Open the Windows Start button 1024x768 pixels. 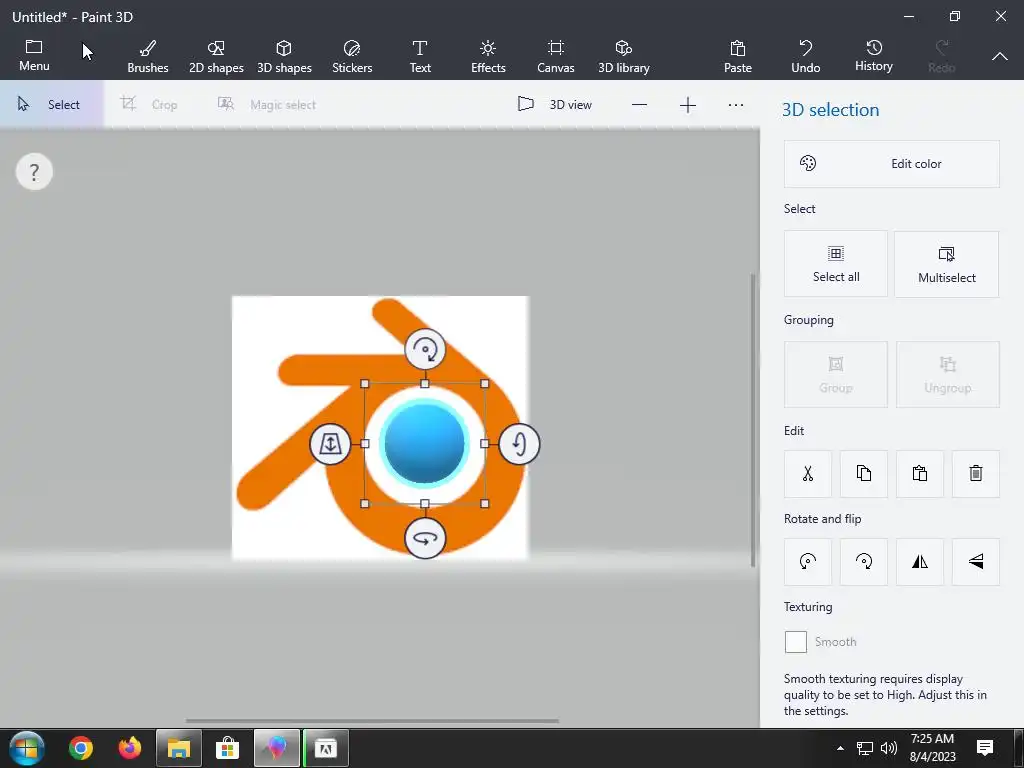tap(27, 748)
